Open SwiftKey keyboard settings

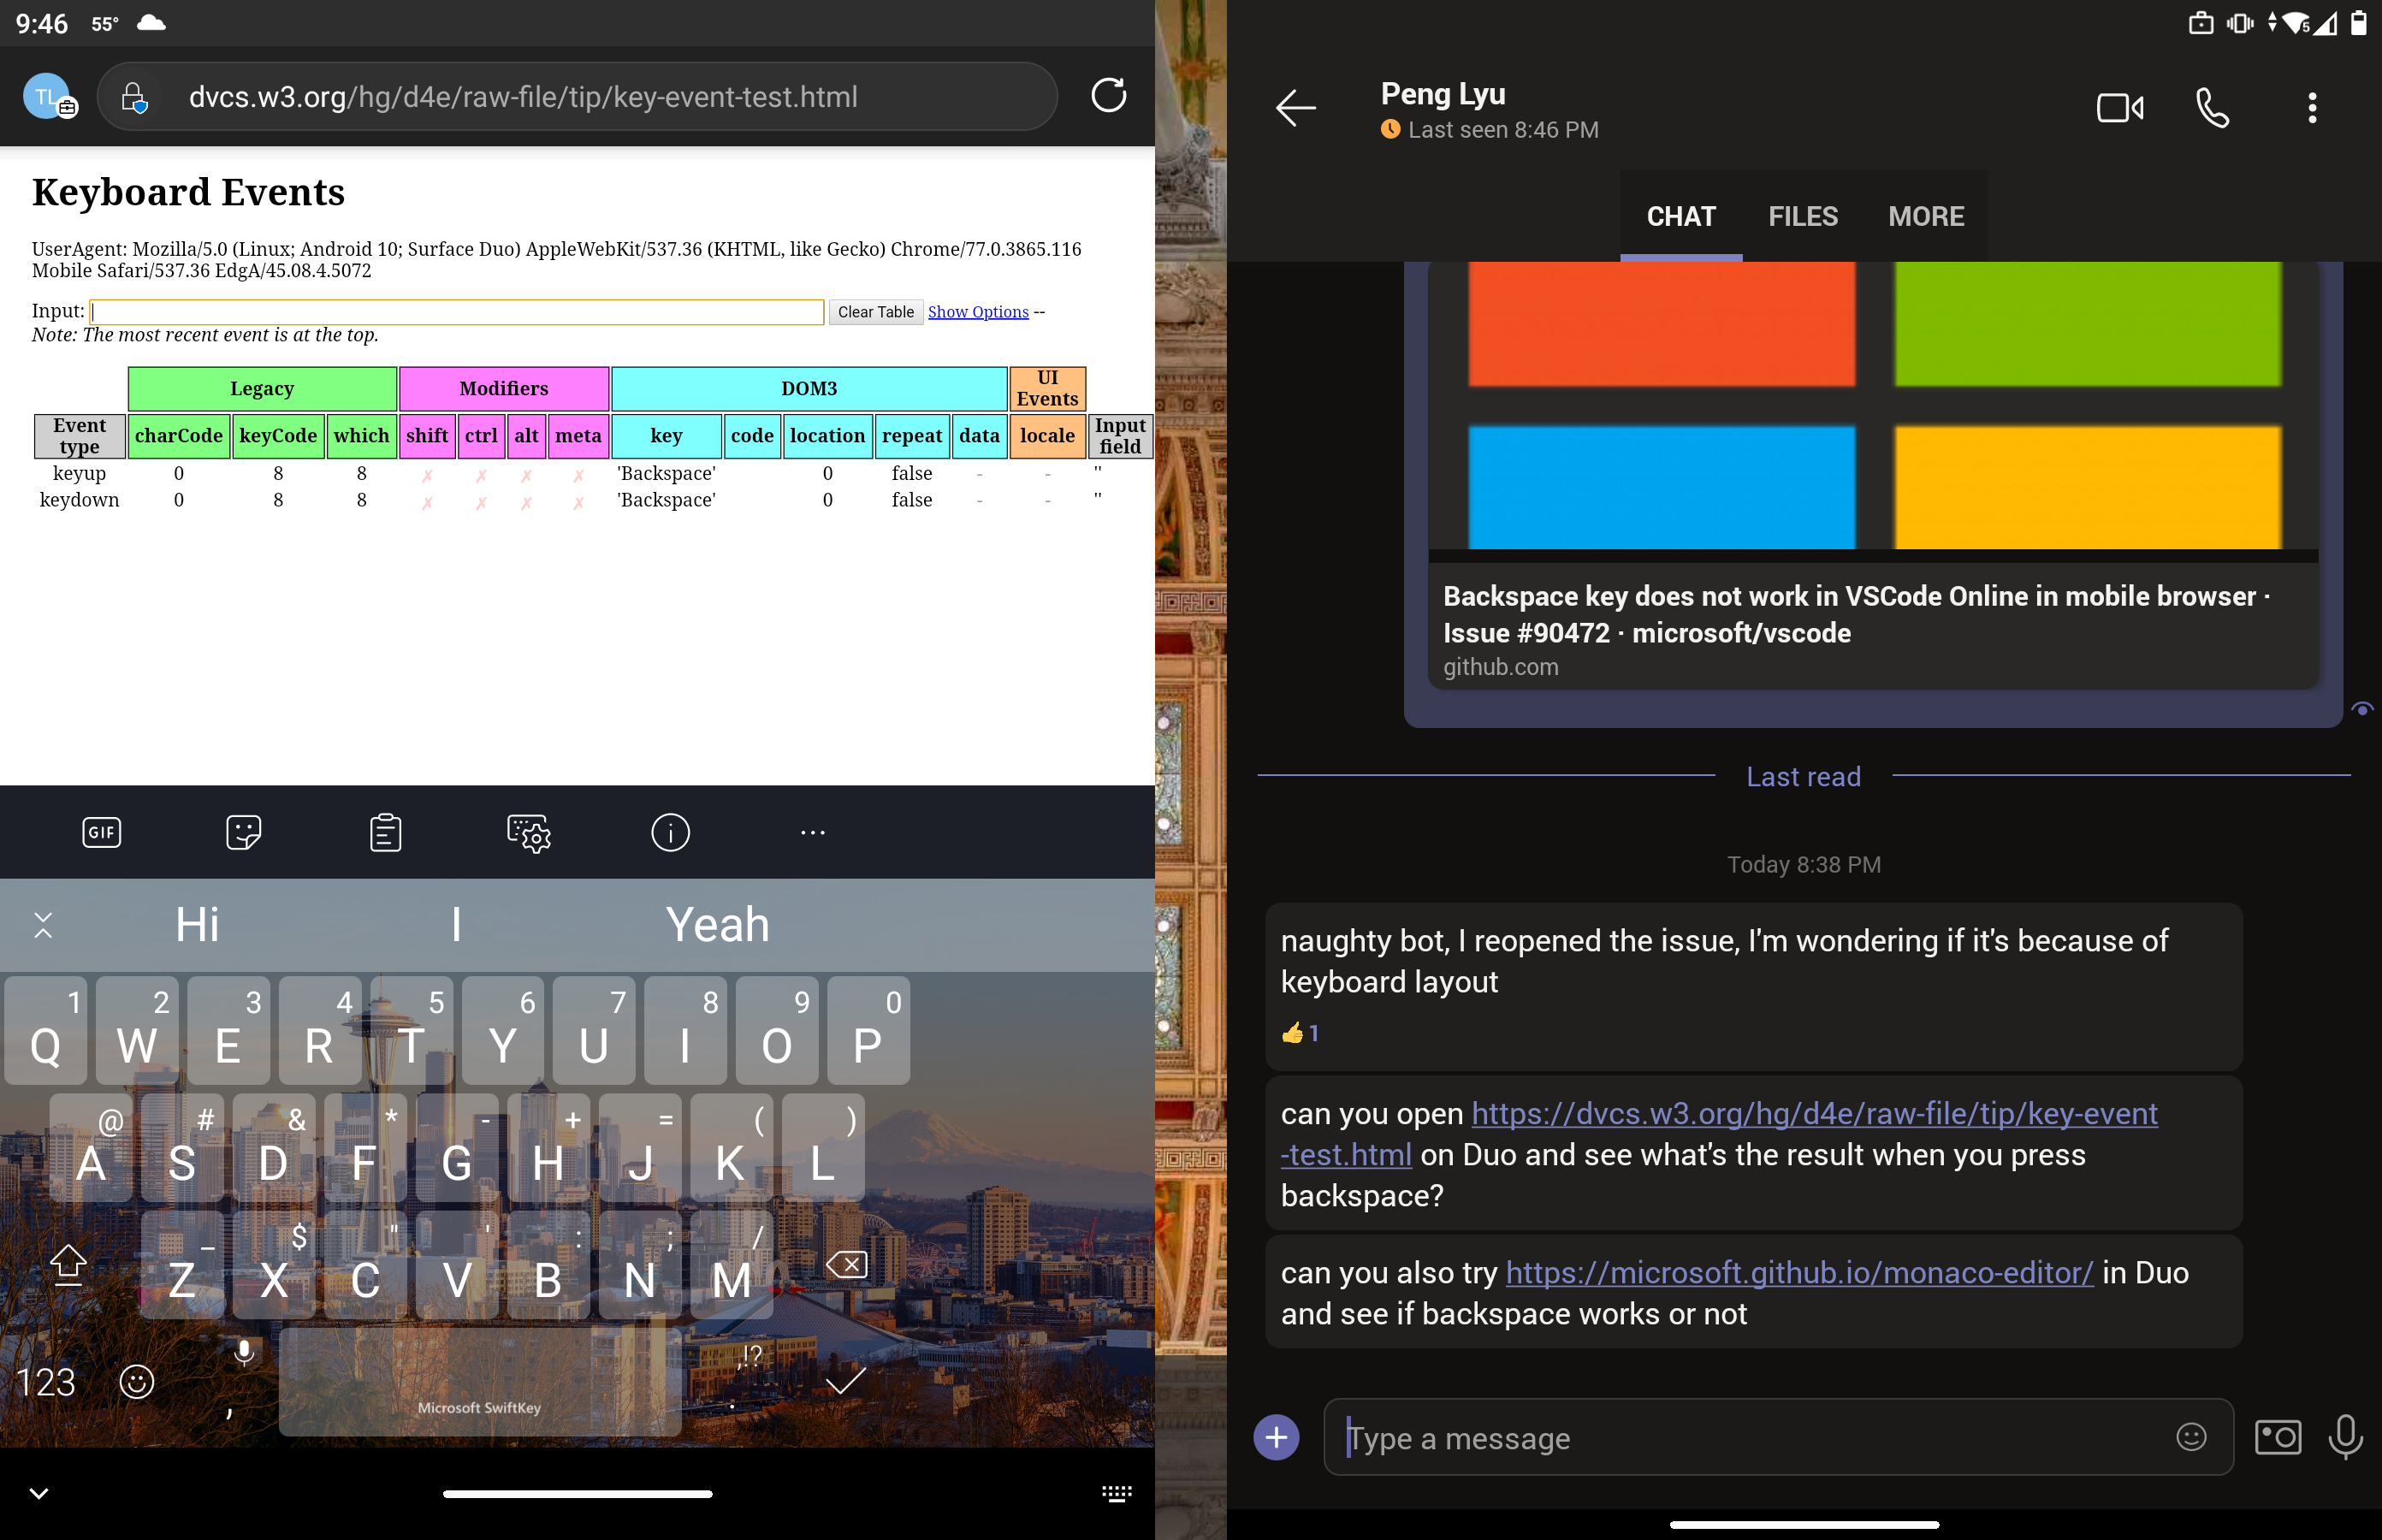pyautogui.click(x=529, y=832)
